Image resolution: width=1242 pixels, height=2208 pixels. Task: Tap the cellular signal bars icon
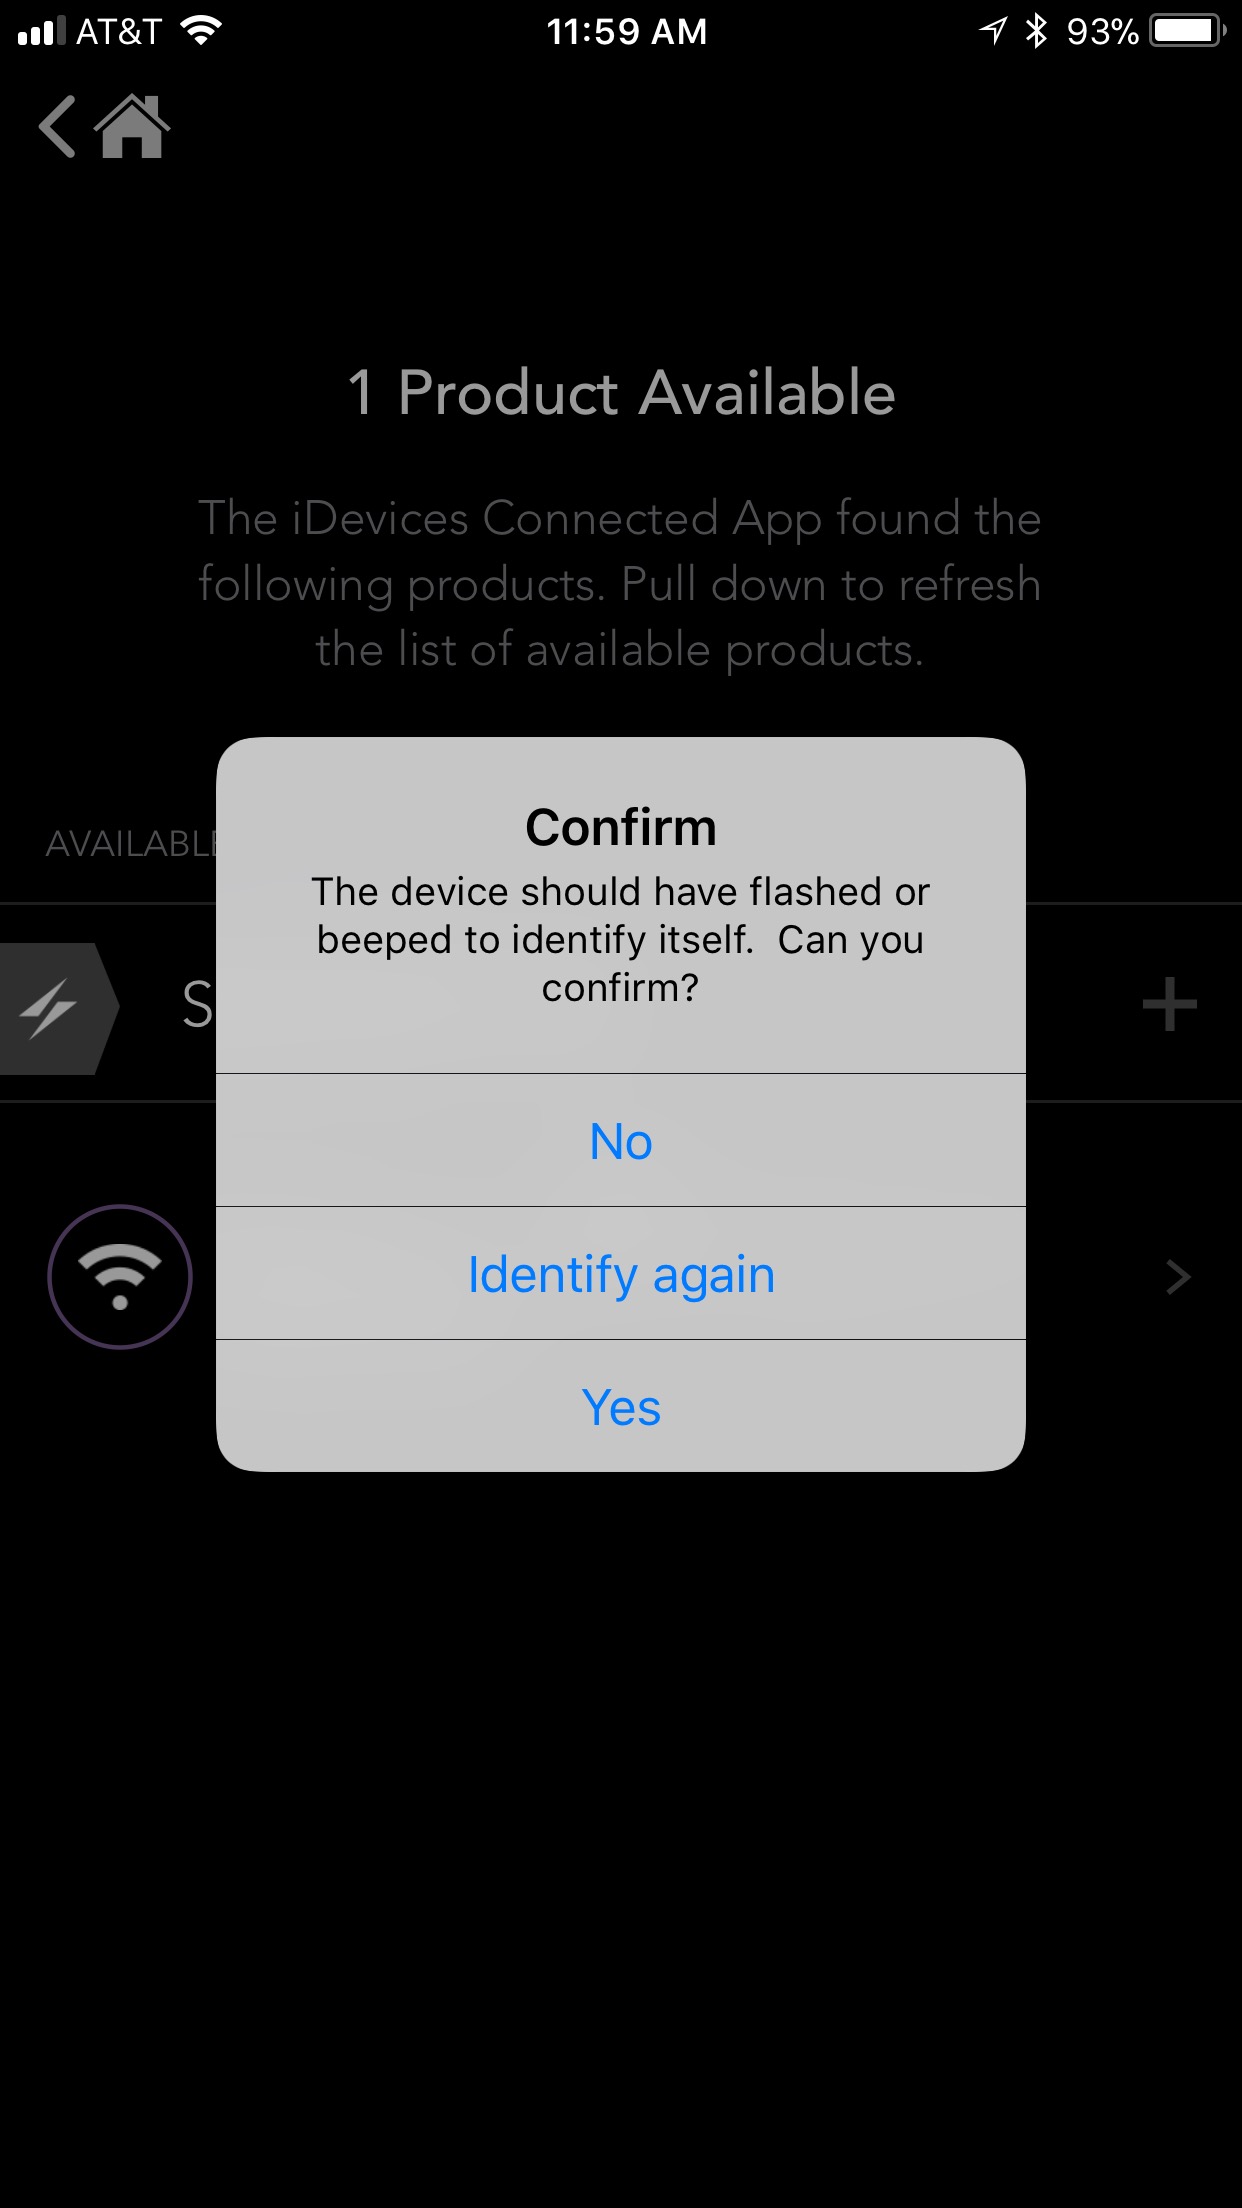point(42,31)
